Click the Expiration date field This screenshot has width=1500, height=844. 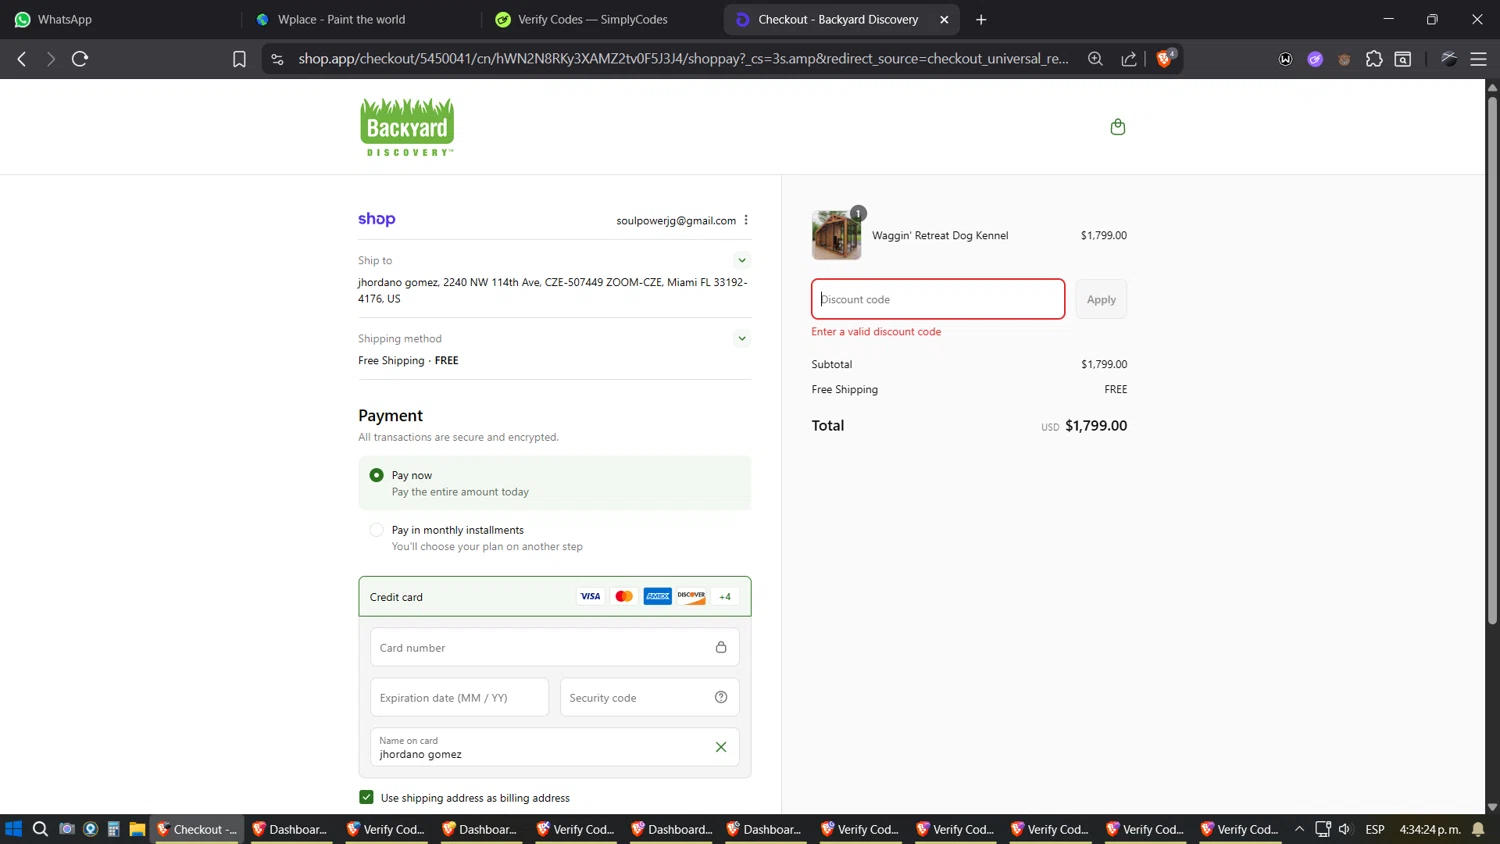pos(459,697)
